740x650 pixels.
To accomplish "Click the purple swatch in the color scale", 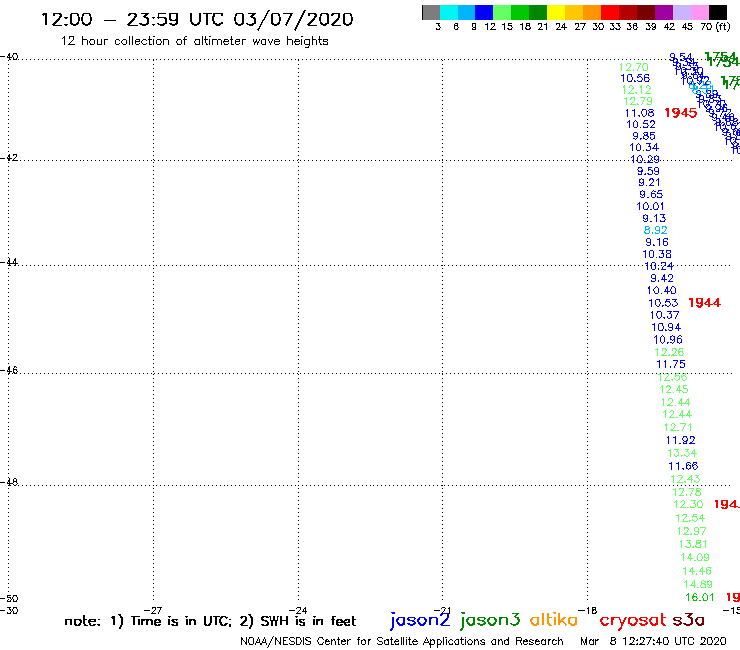I will click(x=664, y=12).
